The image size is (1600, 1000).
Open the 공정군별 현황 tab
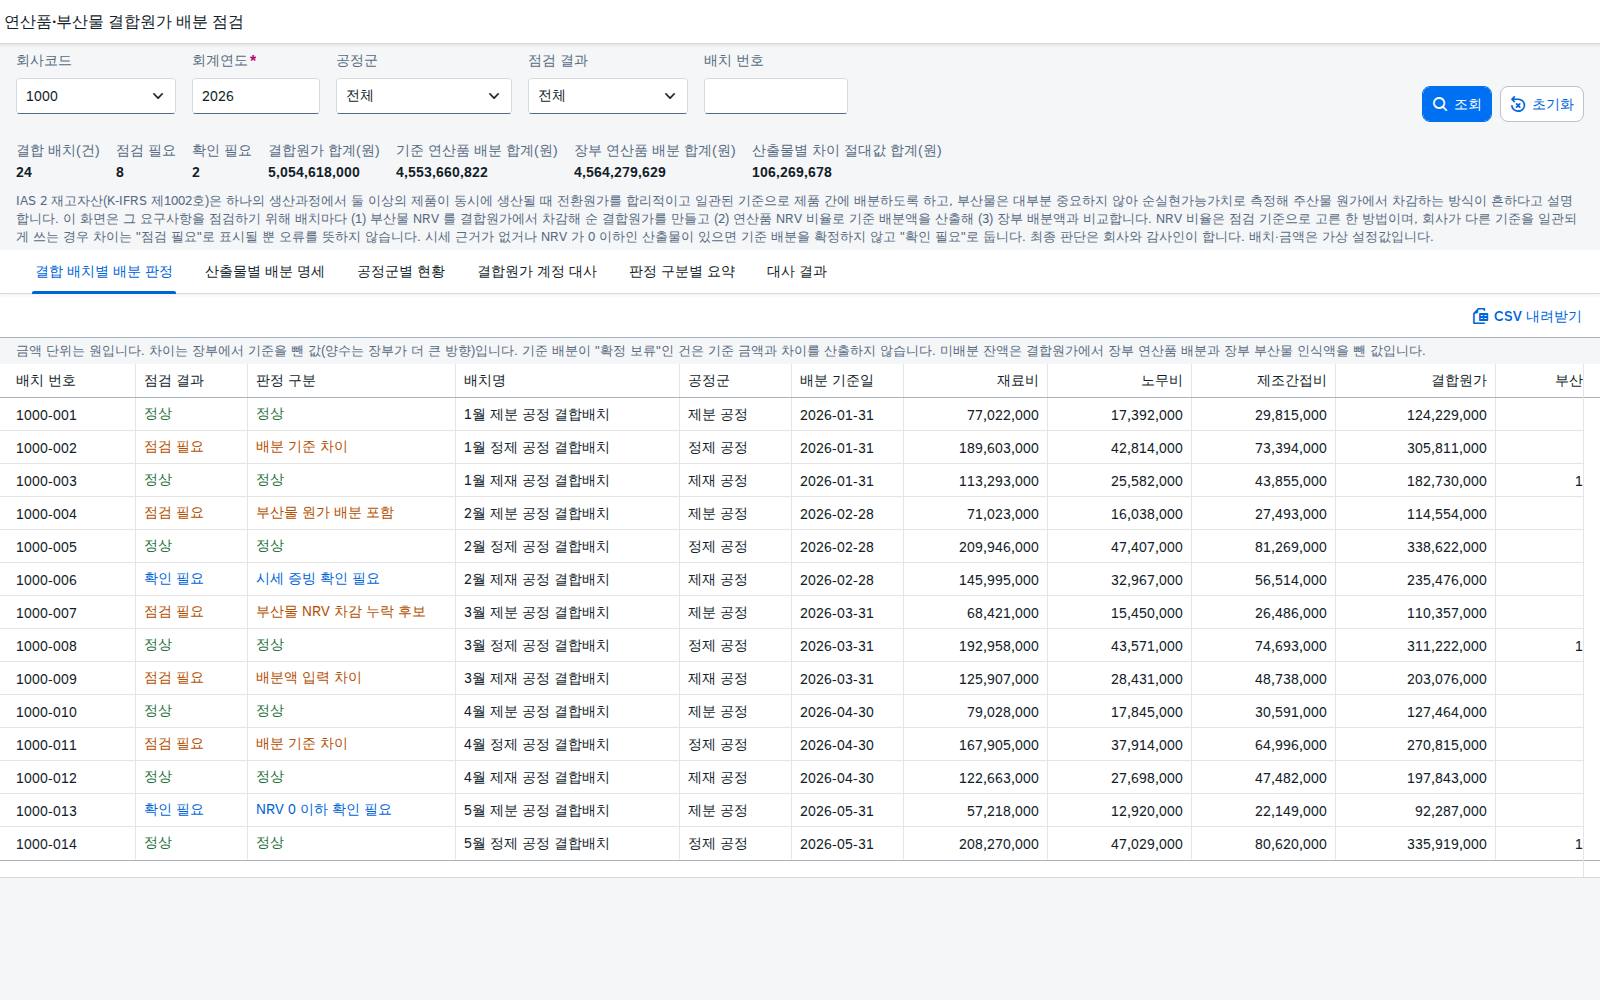401,272
